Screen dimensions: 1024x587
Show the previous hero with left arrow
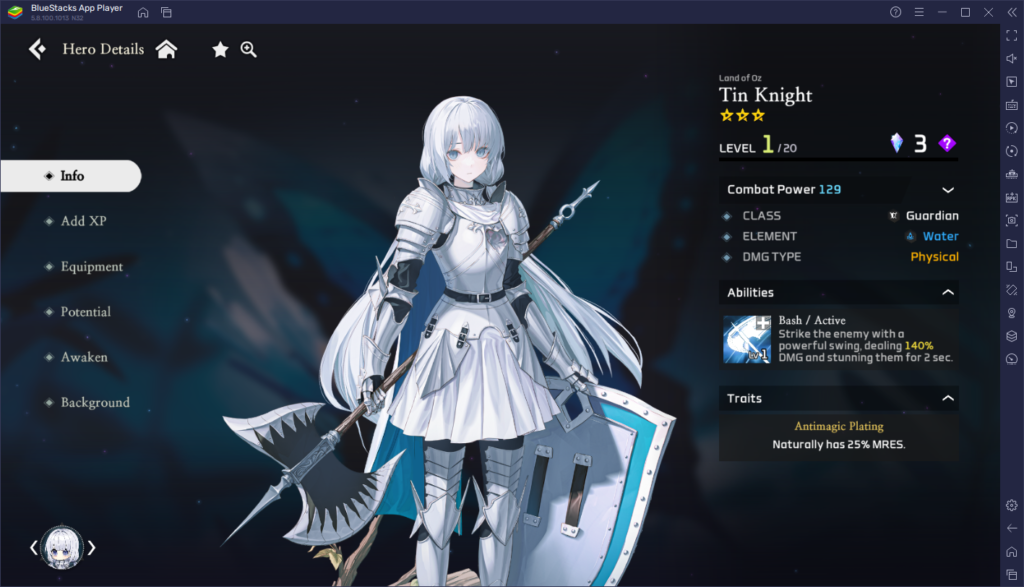click(x=32, y=547)
